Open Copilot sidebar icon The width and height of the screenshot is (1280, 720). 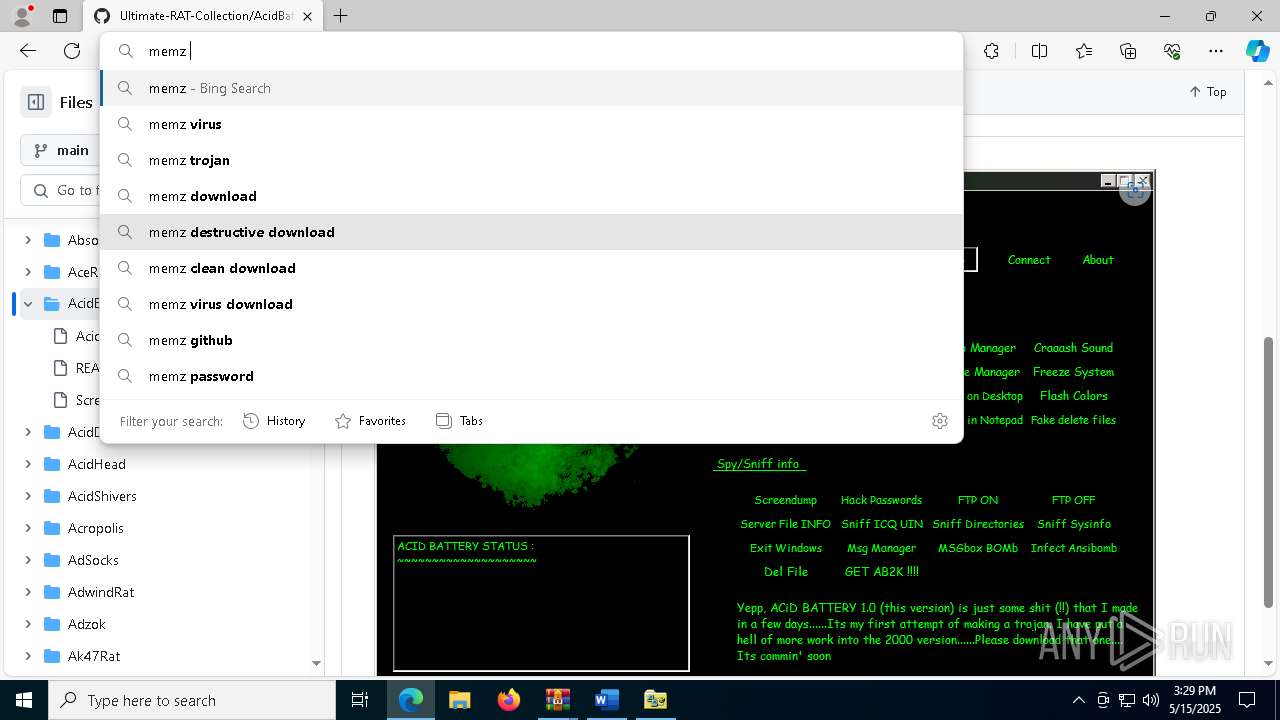(x=1257, y=51)
